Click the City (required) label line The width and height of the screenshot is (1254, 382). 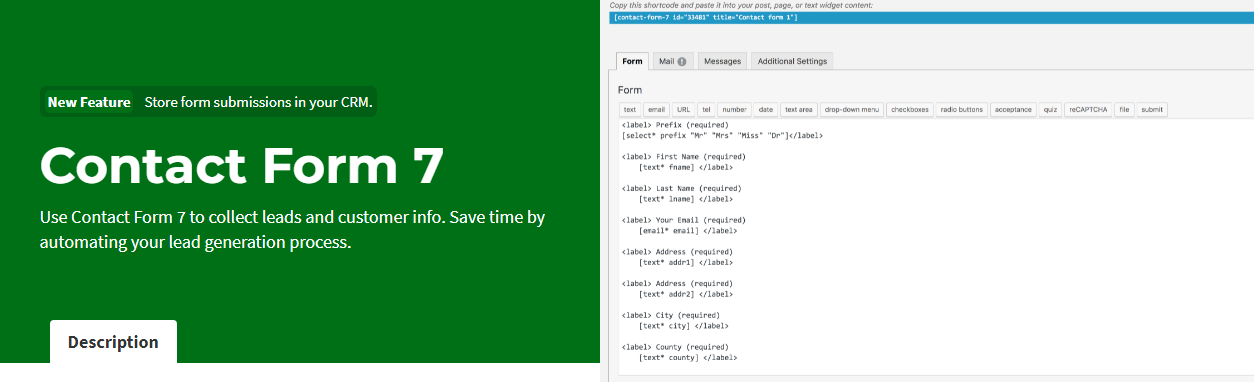[670, 316]
